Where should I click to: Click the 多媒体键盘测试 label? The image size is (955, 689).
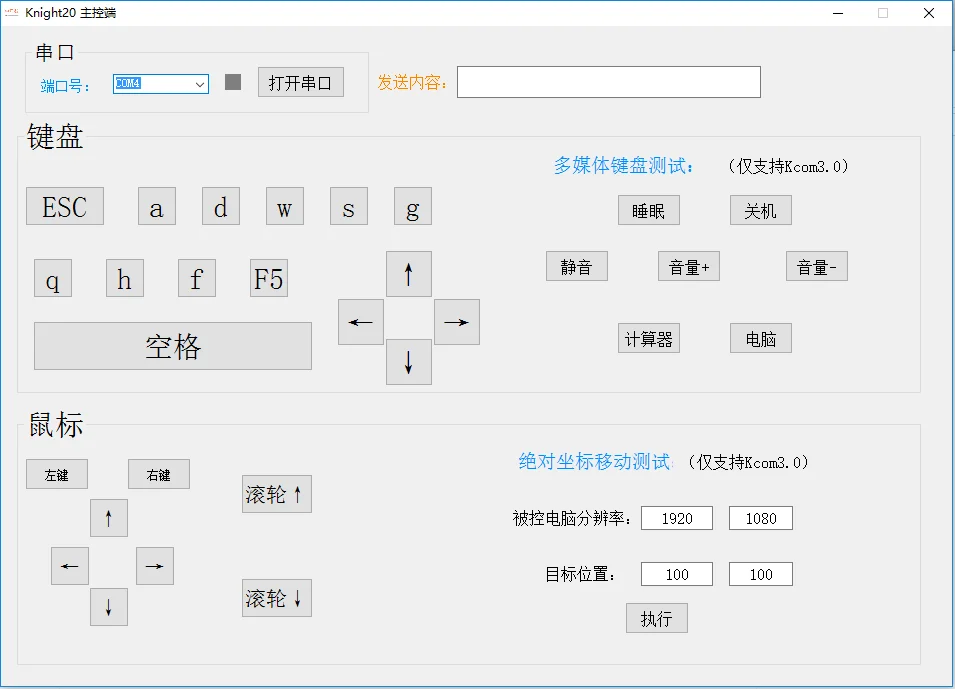pos(624,165)
